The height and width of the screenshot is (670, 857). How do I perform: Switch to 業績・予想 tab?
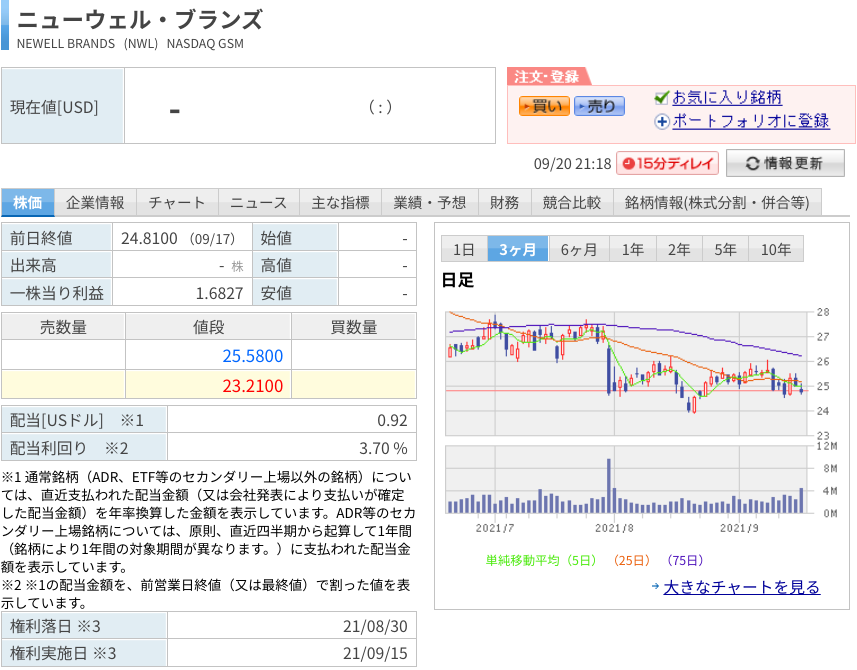point(430,203)
